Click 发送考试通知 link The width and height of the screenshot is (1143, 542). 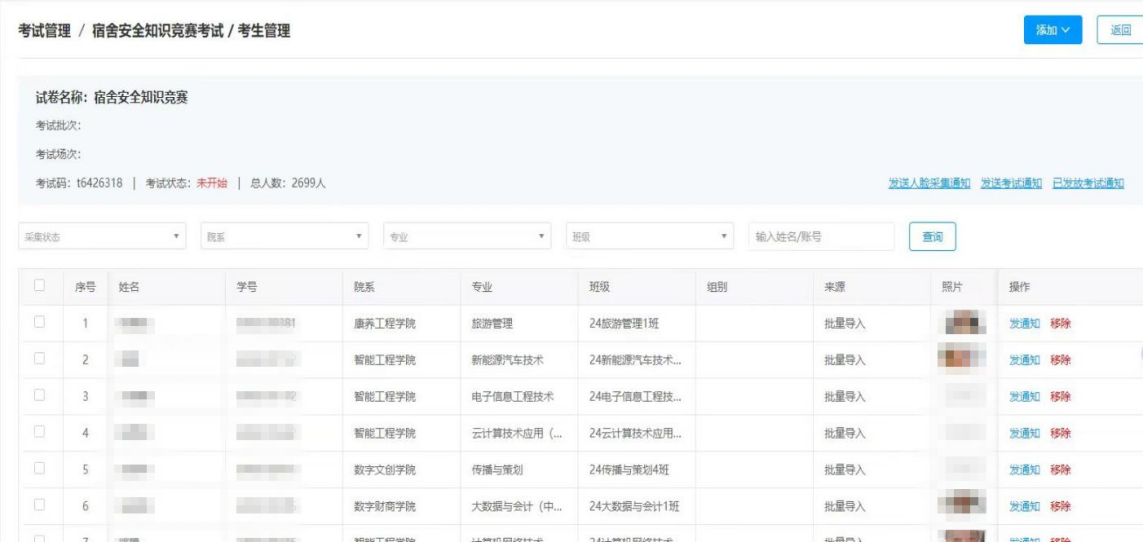coord(1011,183)
